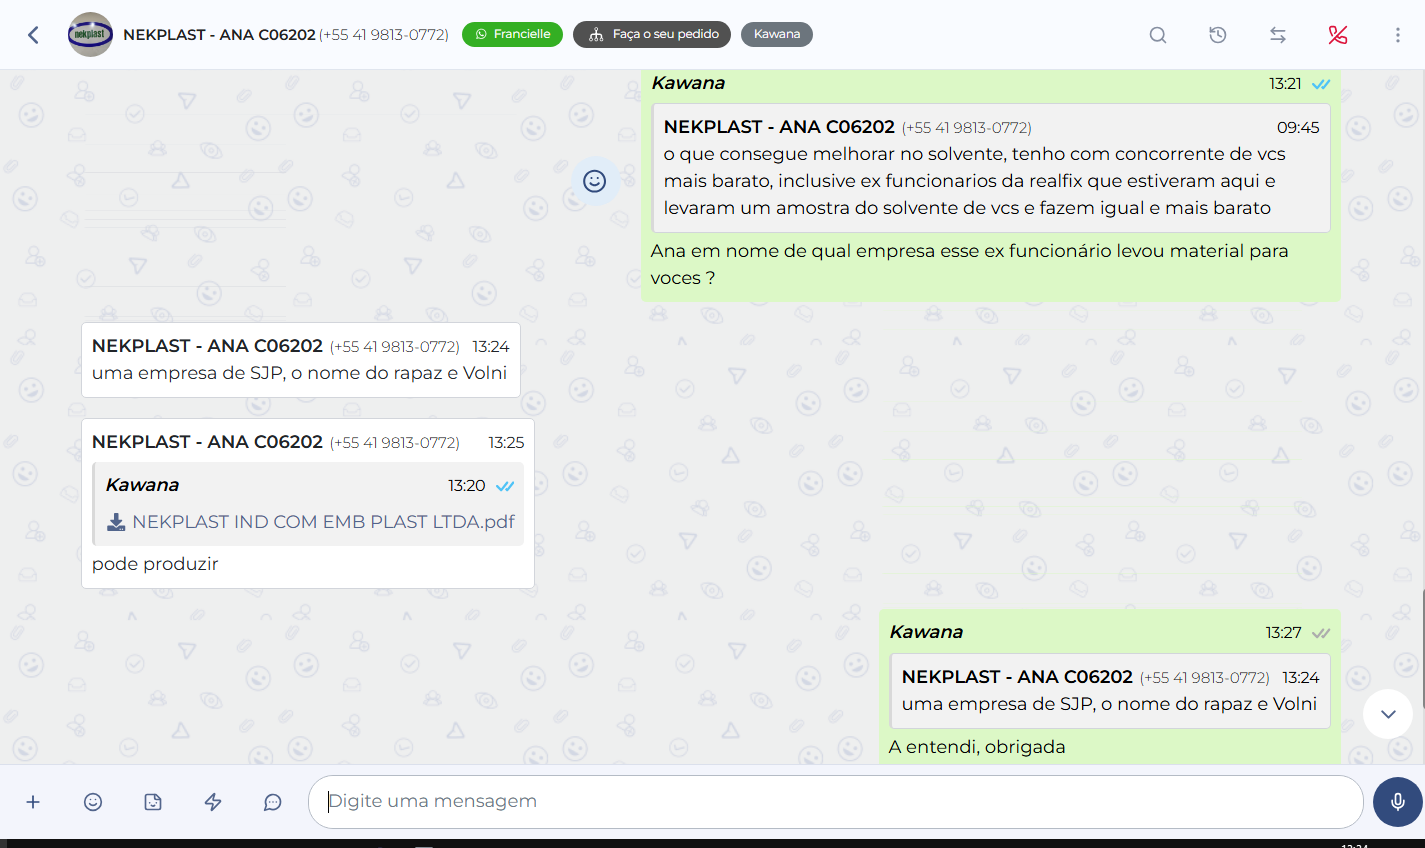Viewport: 1425px width, 848px height.
Task: Click the red end conversation icon
Action: [1337, 35]
